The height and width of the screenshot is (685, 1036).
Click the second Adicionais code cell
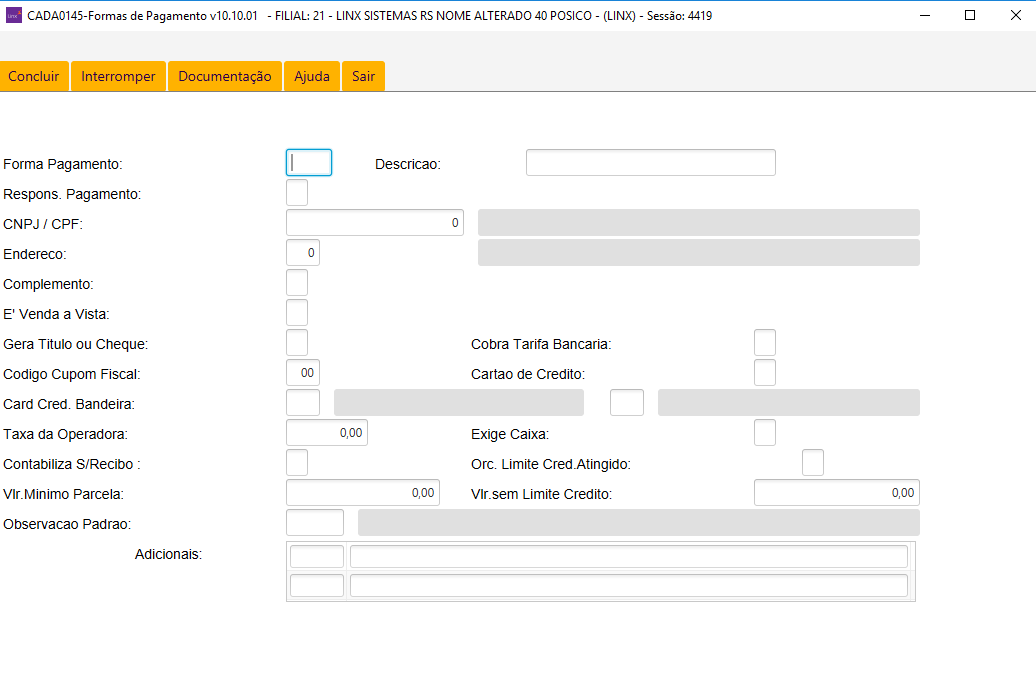click(317, 585)
